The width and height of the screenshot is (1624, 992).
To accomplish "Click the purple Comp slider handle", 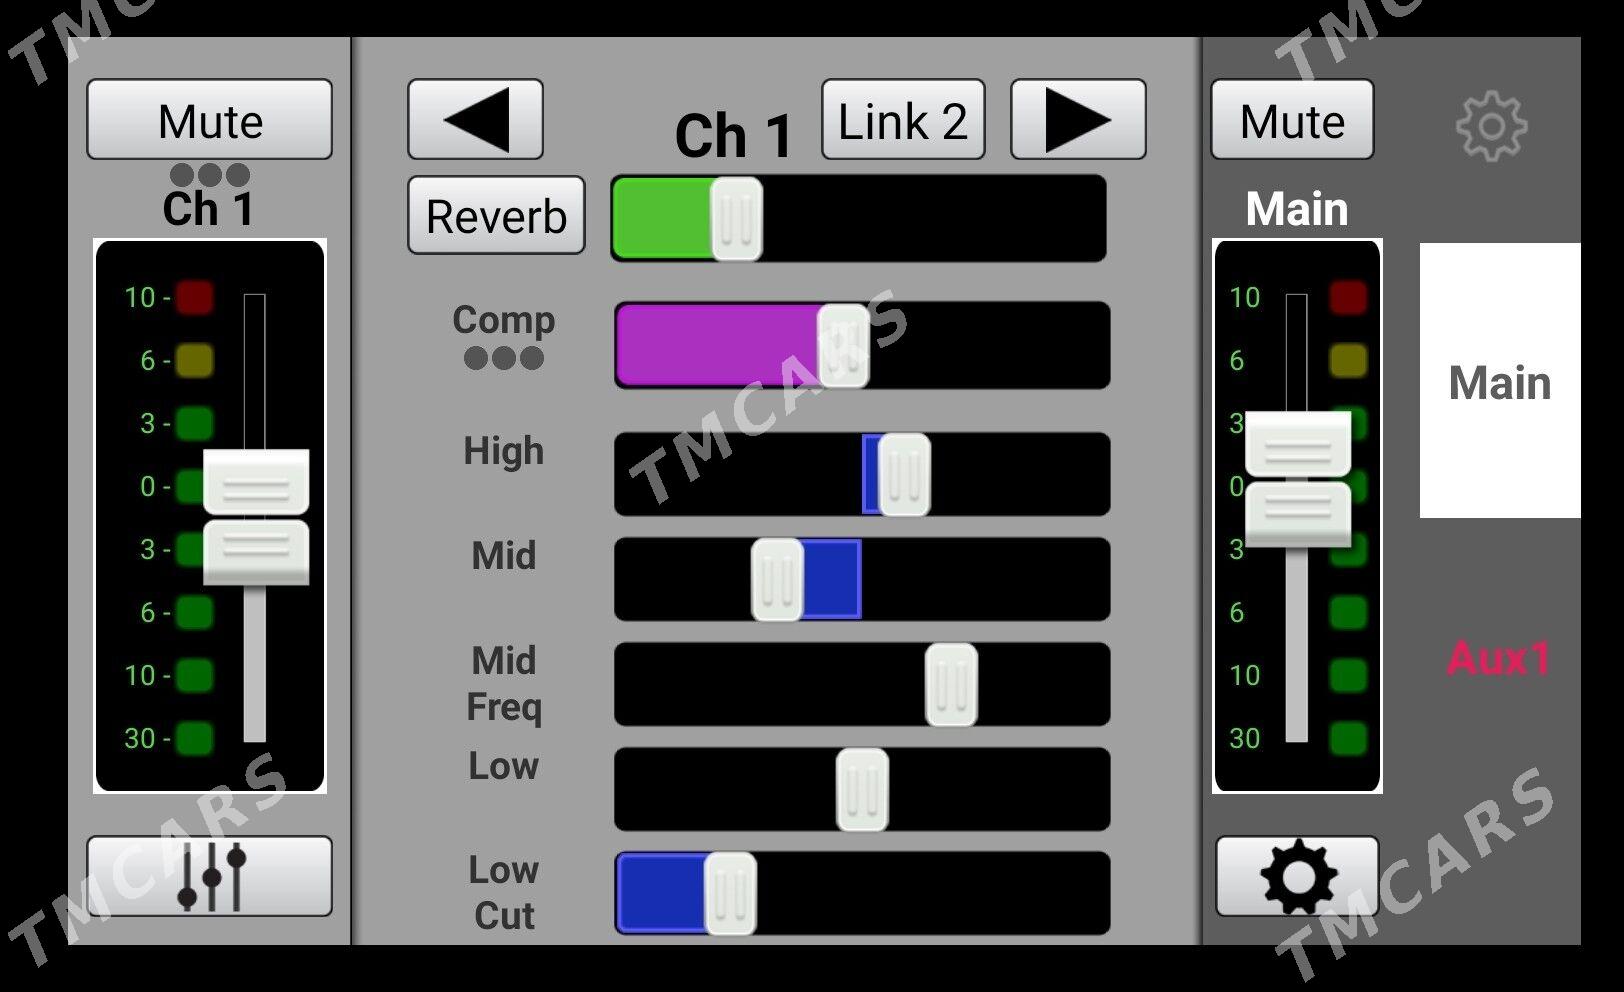I will pyautogui.click(x=843, y=345).
